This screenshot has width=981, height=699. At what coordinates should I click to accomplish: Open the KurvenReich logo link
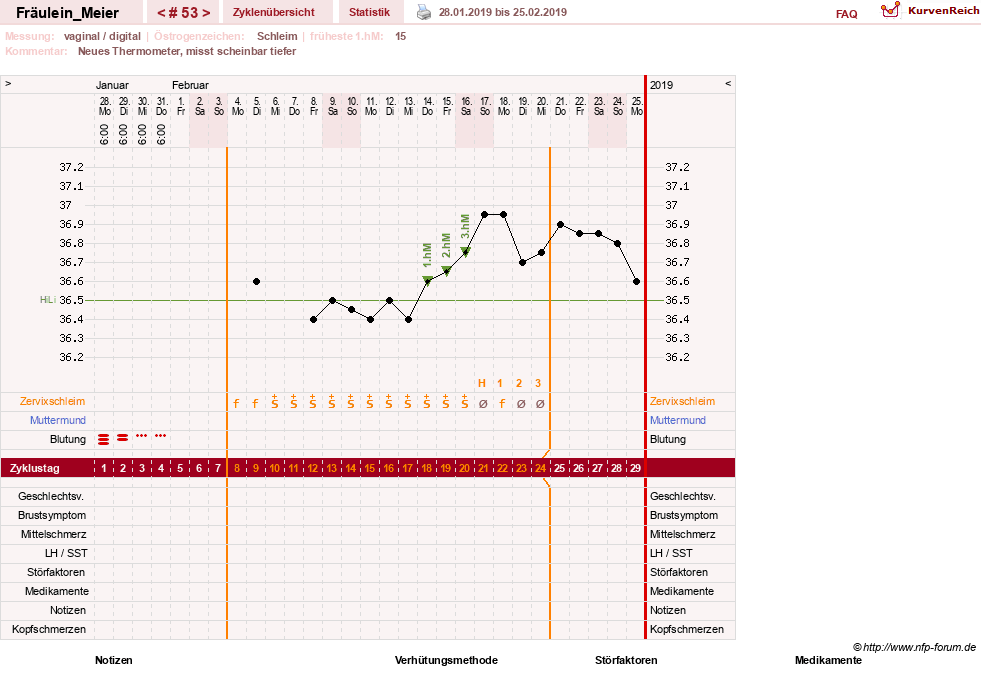(x=930, y=11)
